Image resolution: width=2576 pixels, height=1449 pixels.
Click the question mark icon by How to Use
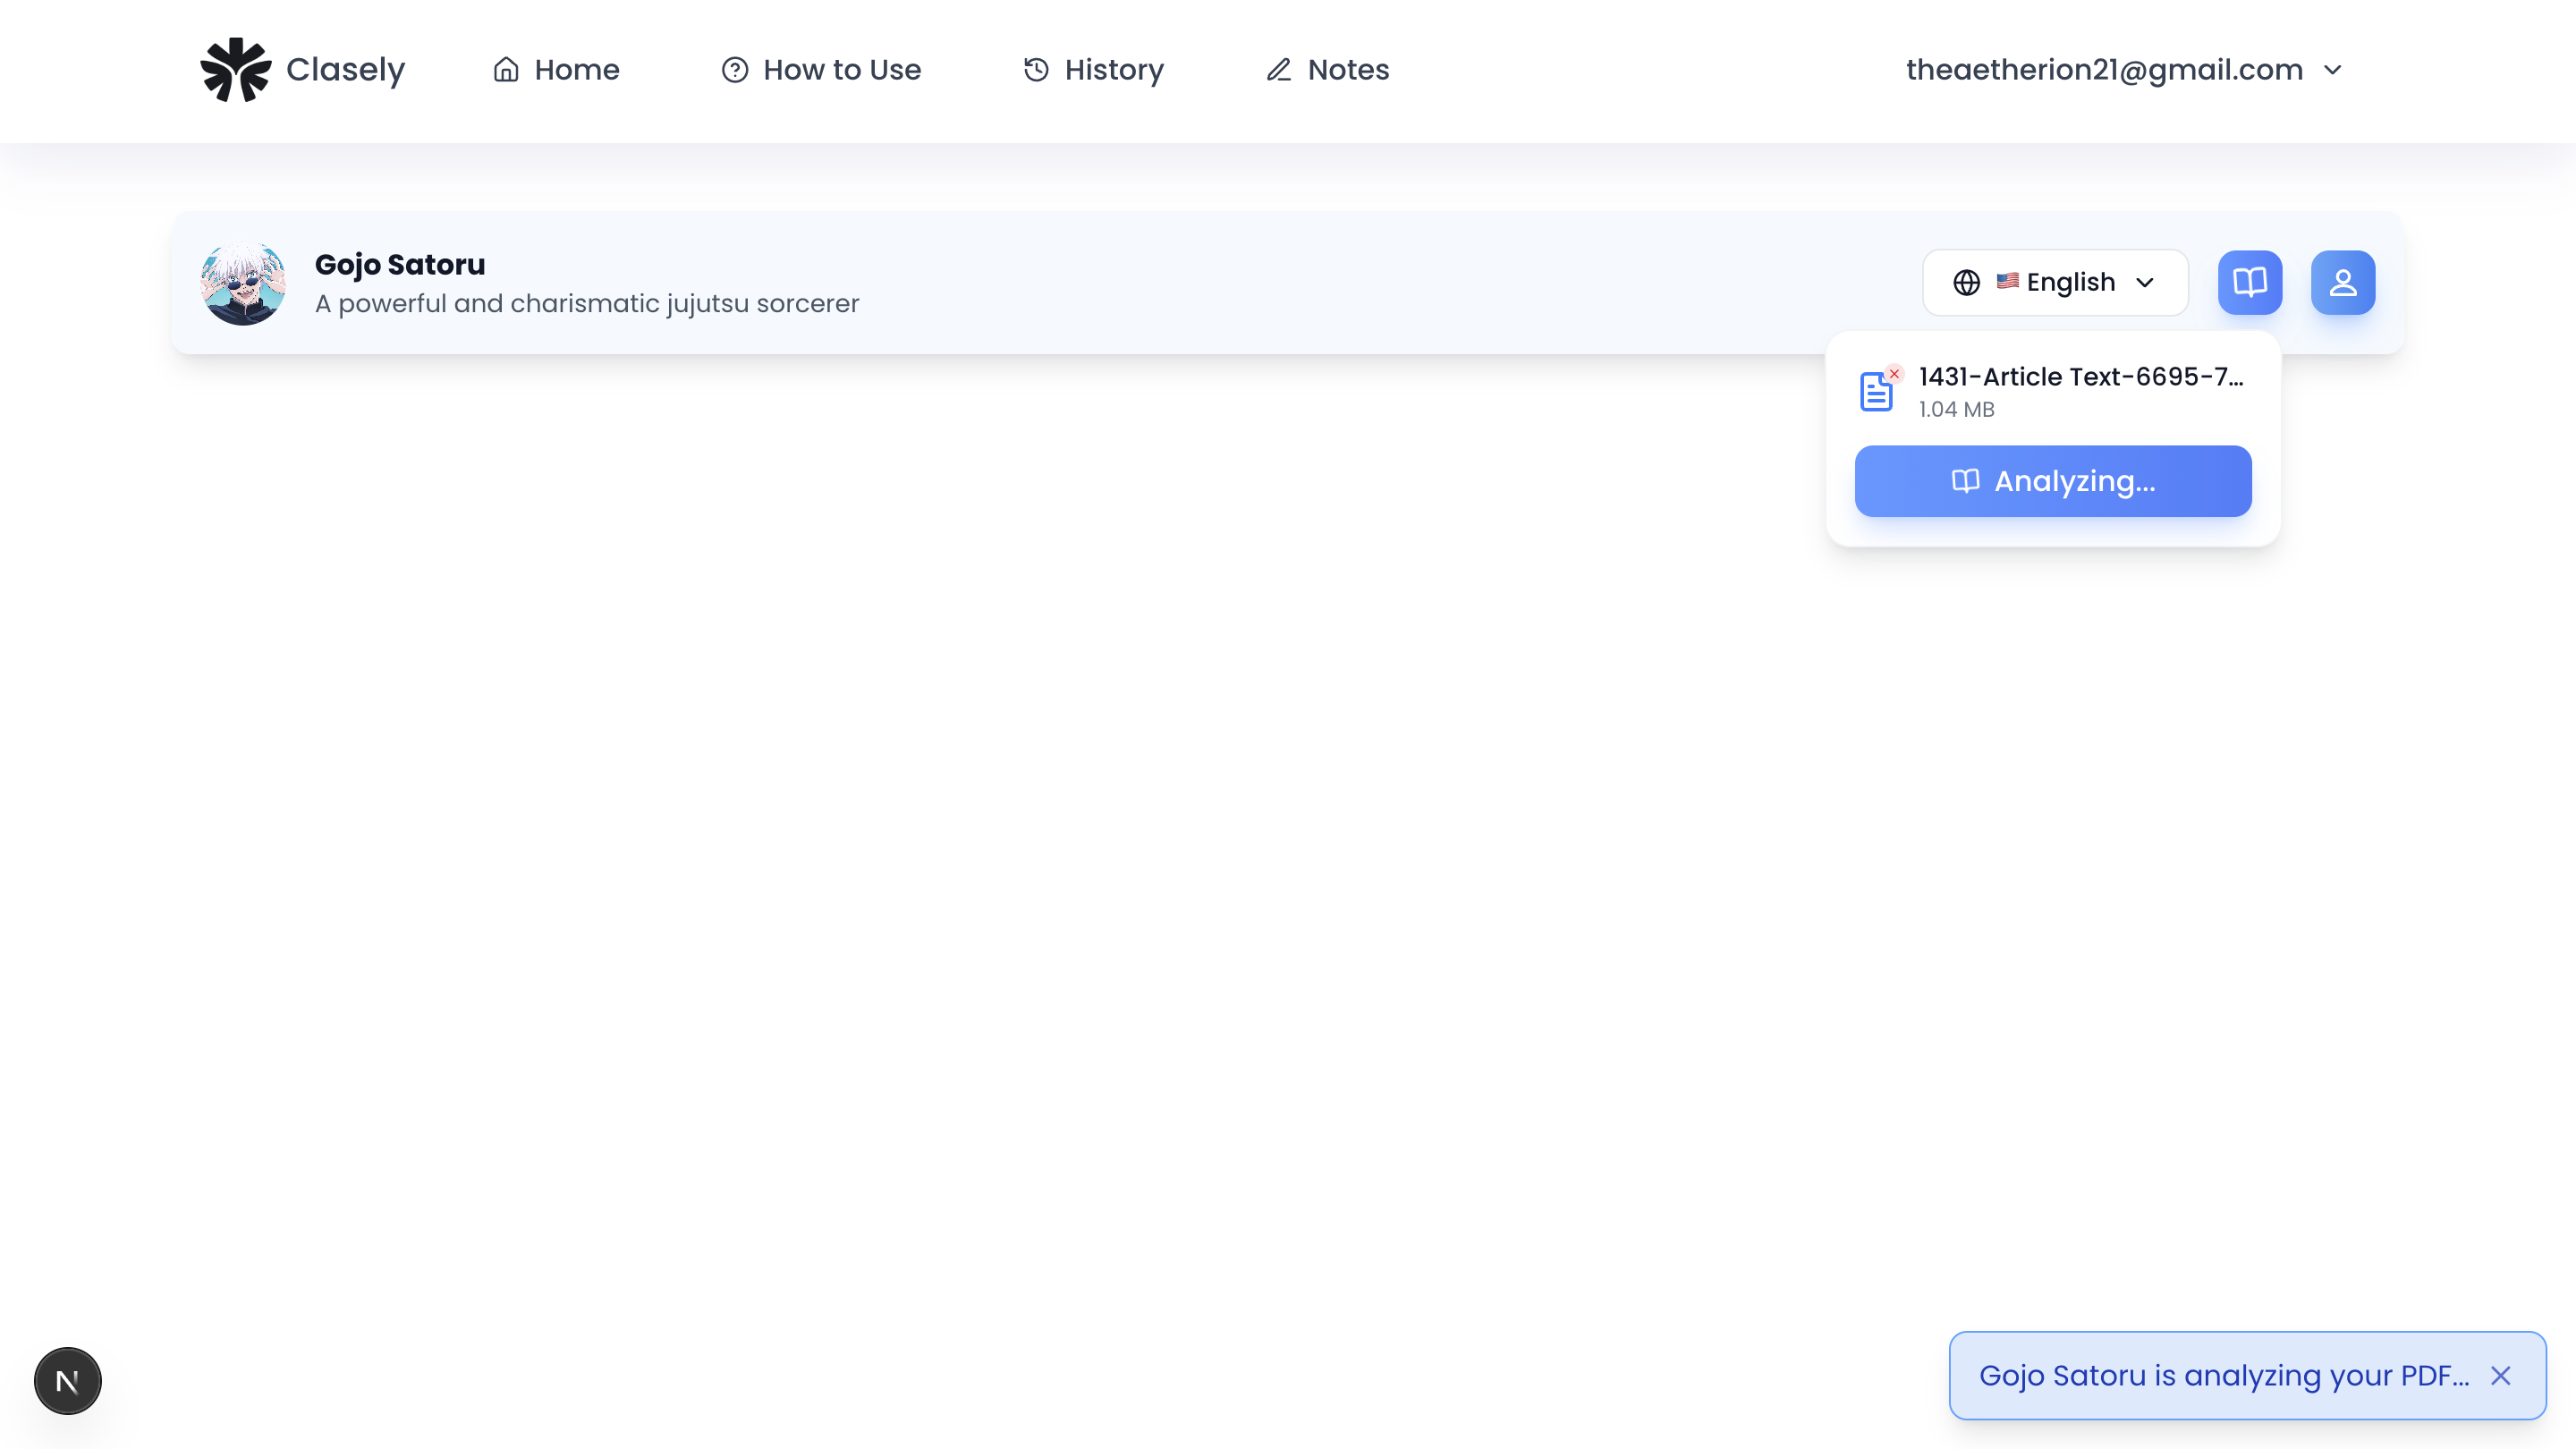735,70
